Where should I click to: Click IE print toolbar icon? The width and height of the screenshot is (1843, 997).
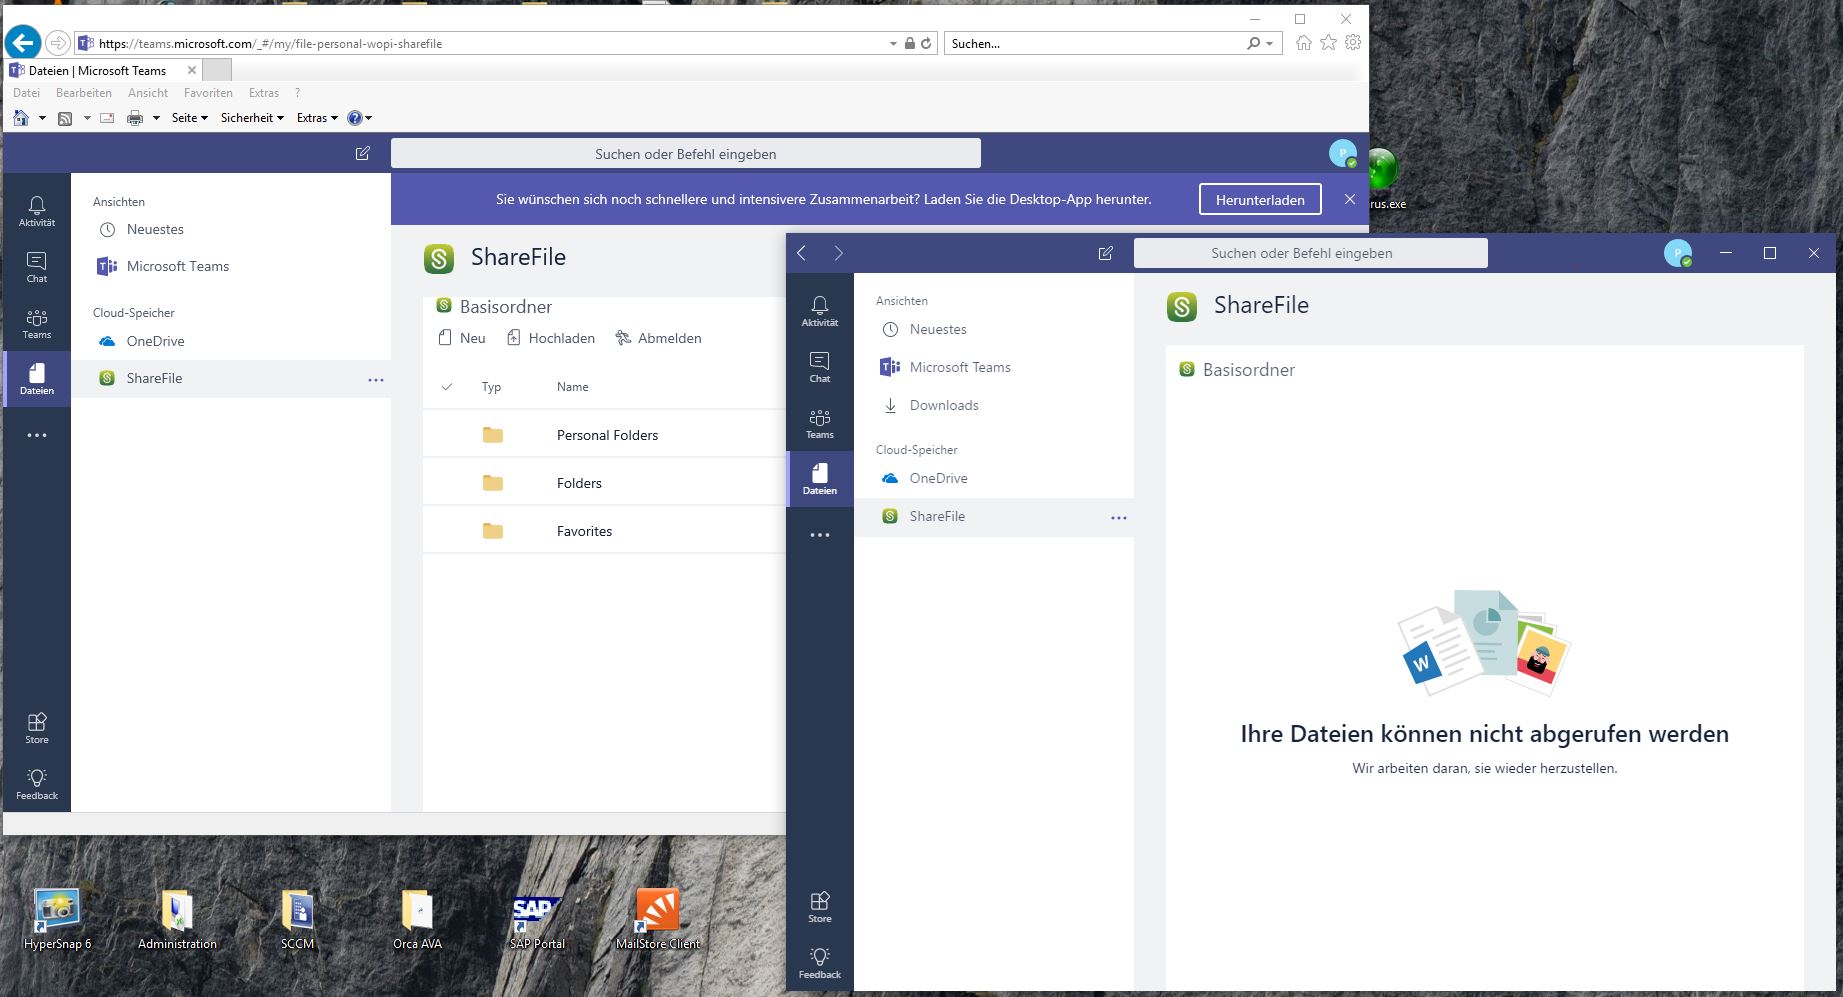click(x=135, y=118)
